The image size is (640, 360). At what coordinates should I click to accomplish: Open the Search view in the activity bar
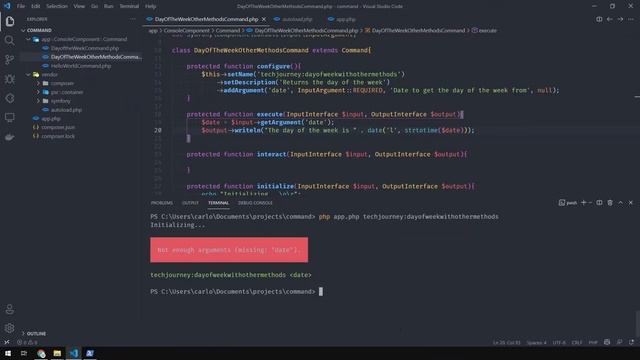(x=10, y=40)
